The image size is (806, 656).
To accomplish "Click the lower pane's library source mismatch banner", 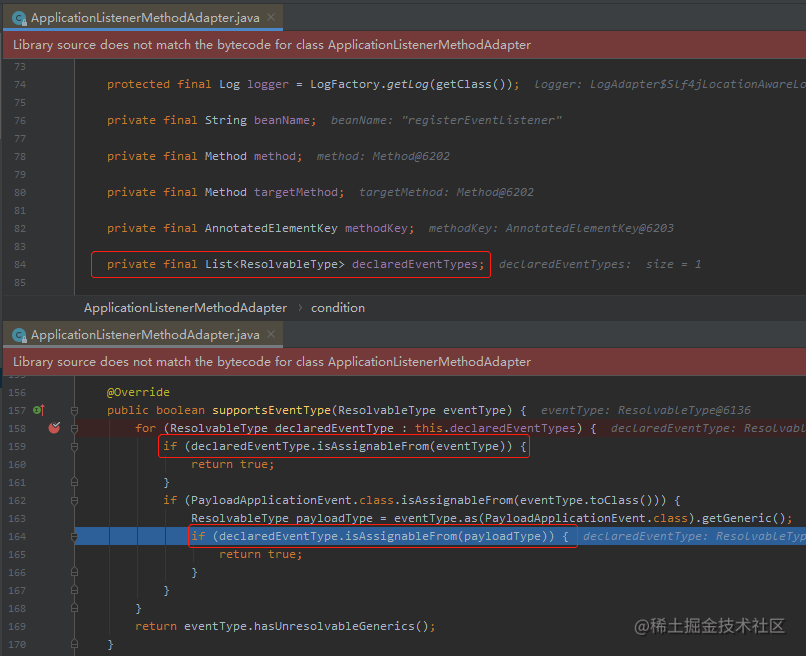I will point(404,362).
